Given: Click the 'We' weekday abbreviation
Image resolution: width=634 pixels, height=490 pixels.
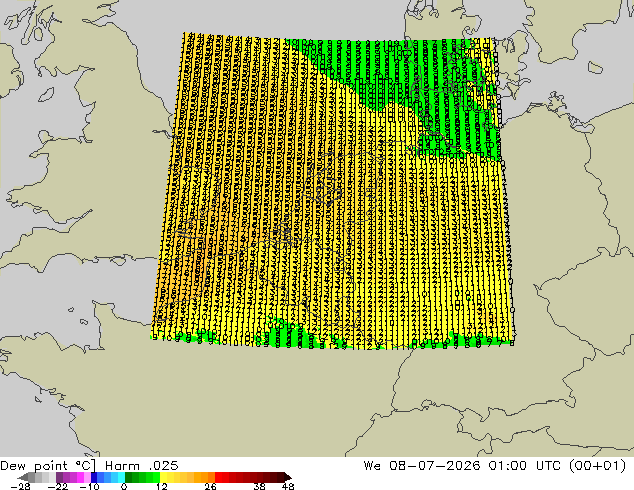Looking at the screenshot, I should coord(372,465).
